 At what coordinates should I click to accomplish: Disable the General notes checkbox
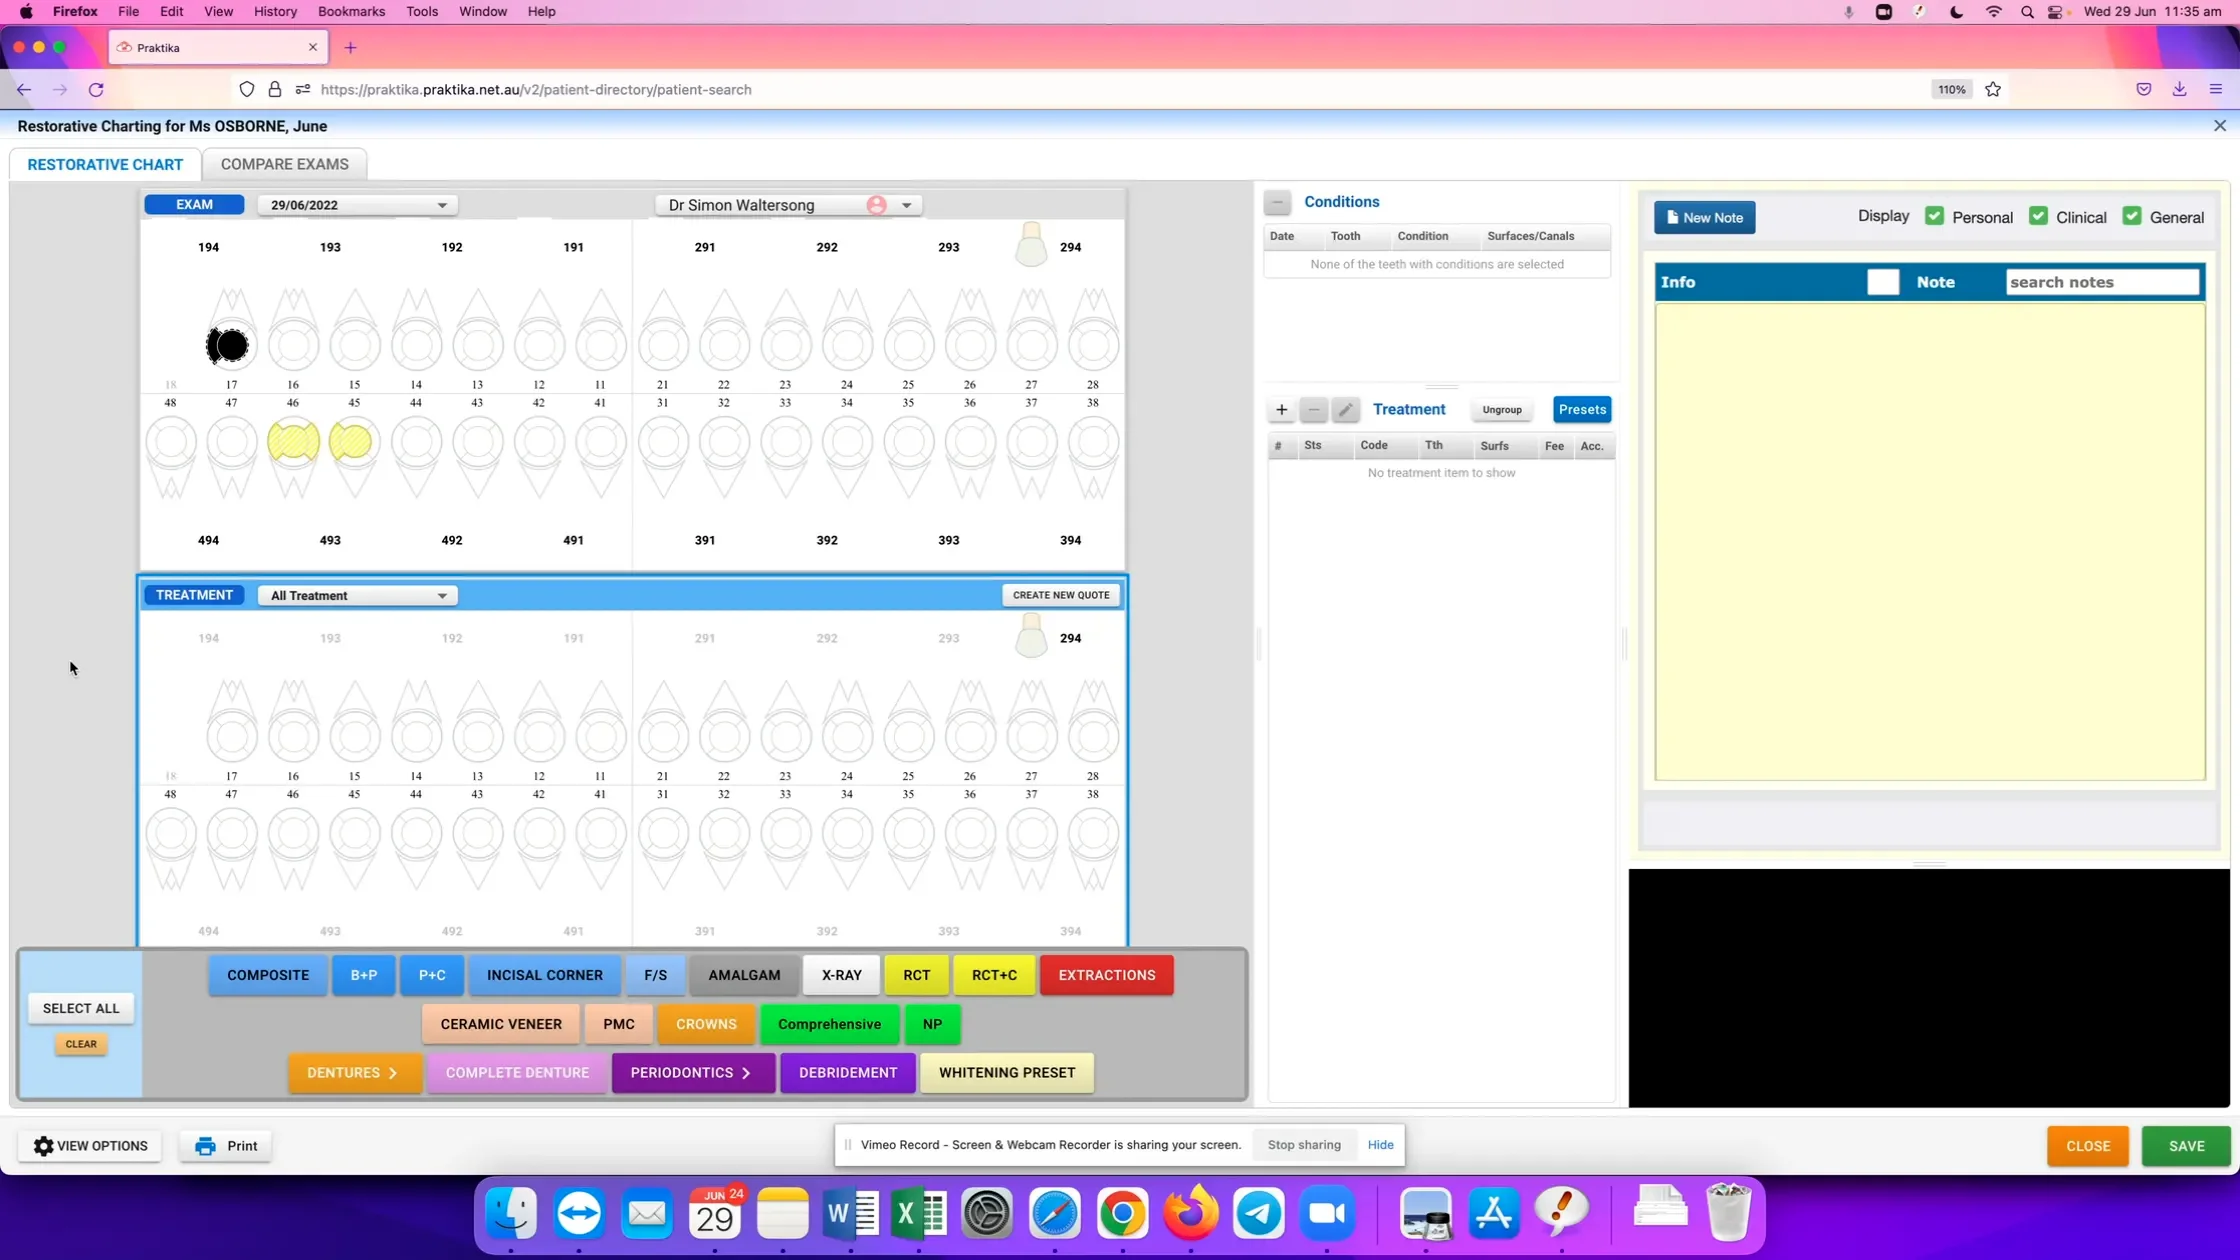click(2132, 216)
